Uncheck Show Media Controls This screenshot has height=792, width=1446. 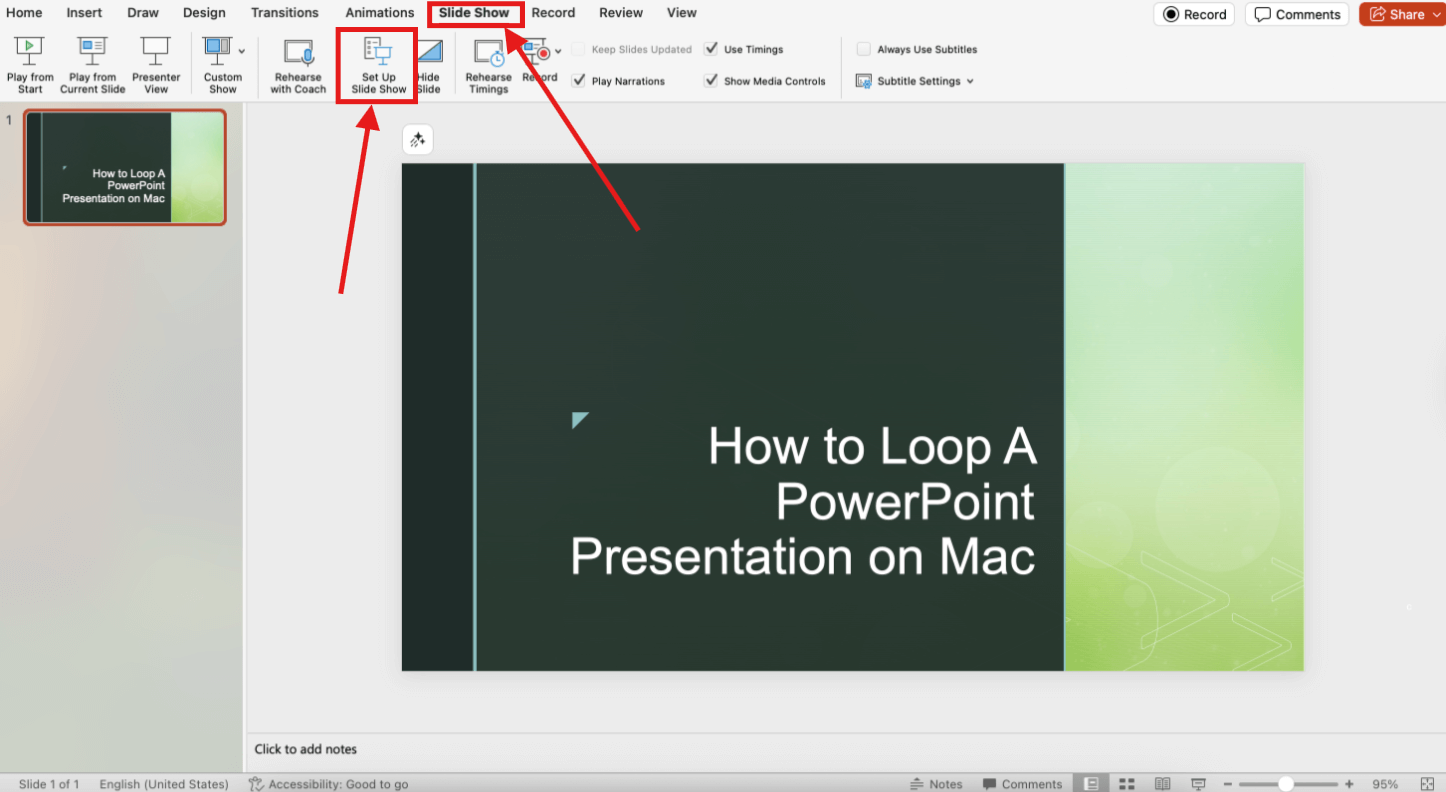[x=711, y=81]
